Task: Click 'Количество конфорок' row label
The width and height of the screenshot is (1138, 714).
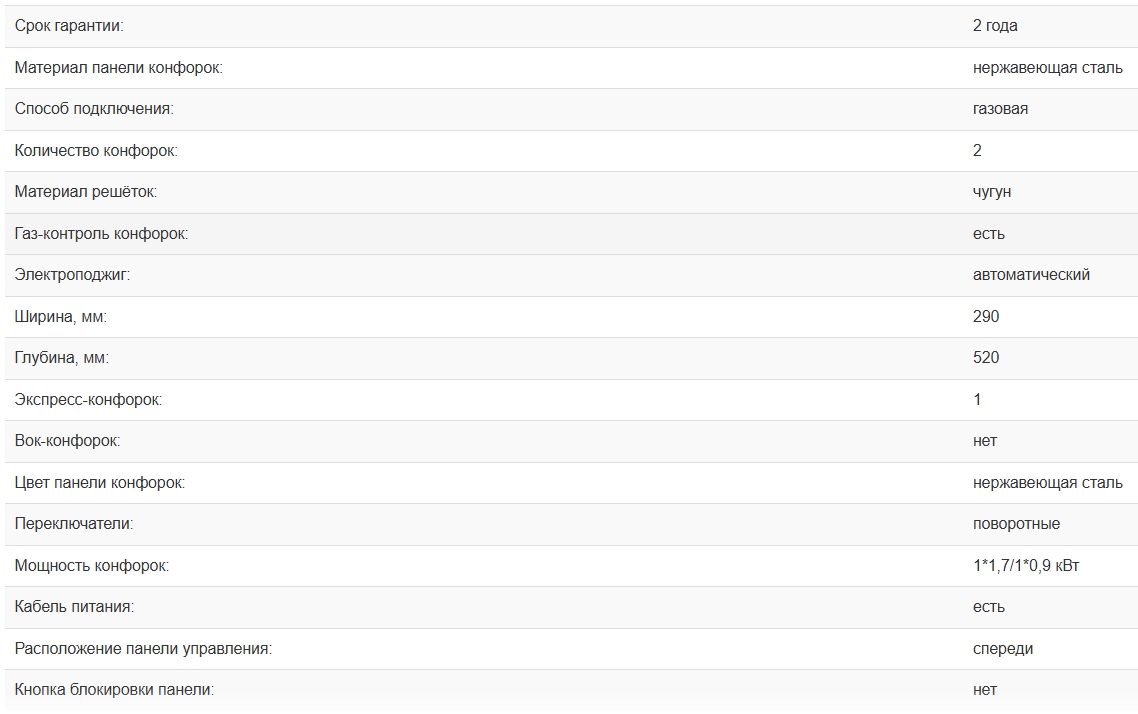Action: (x=96, y=151)
